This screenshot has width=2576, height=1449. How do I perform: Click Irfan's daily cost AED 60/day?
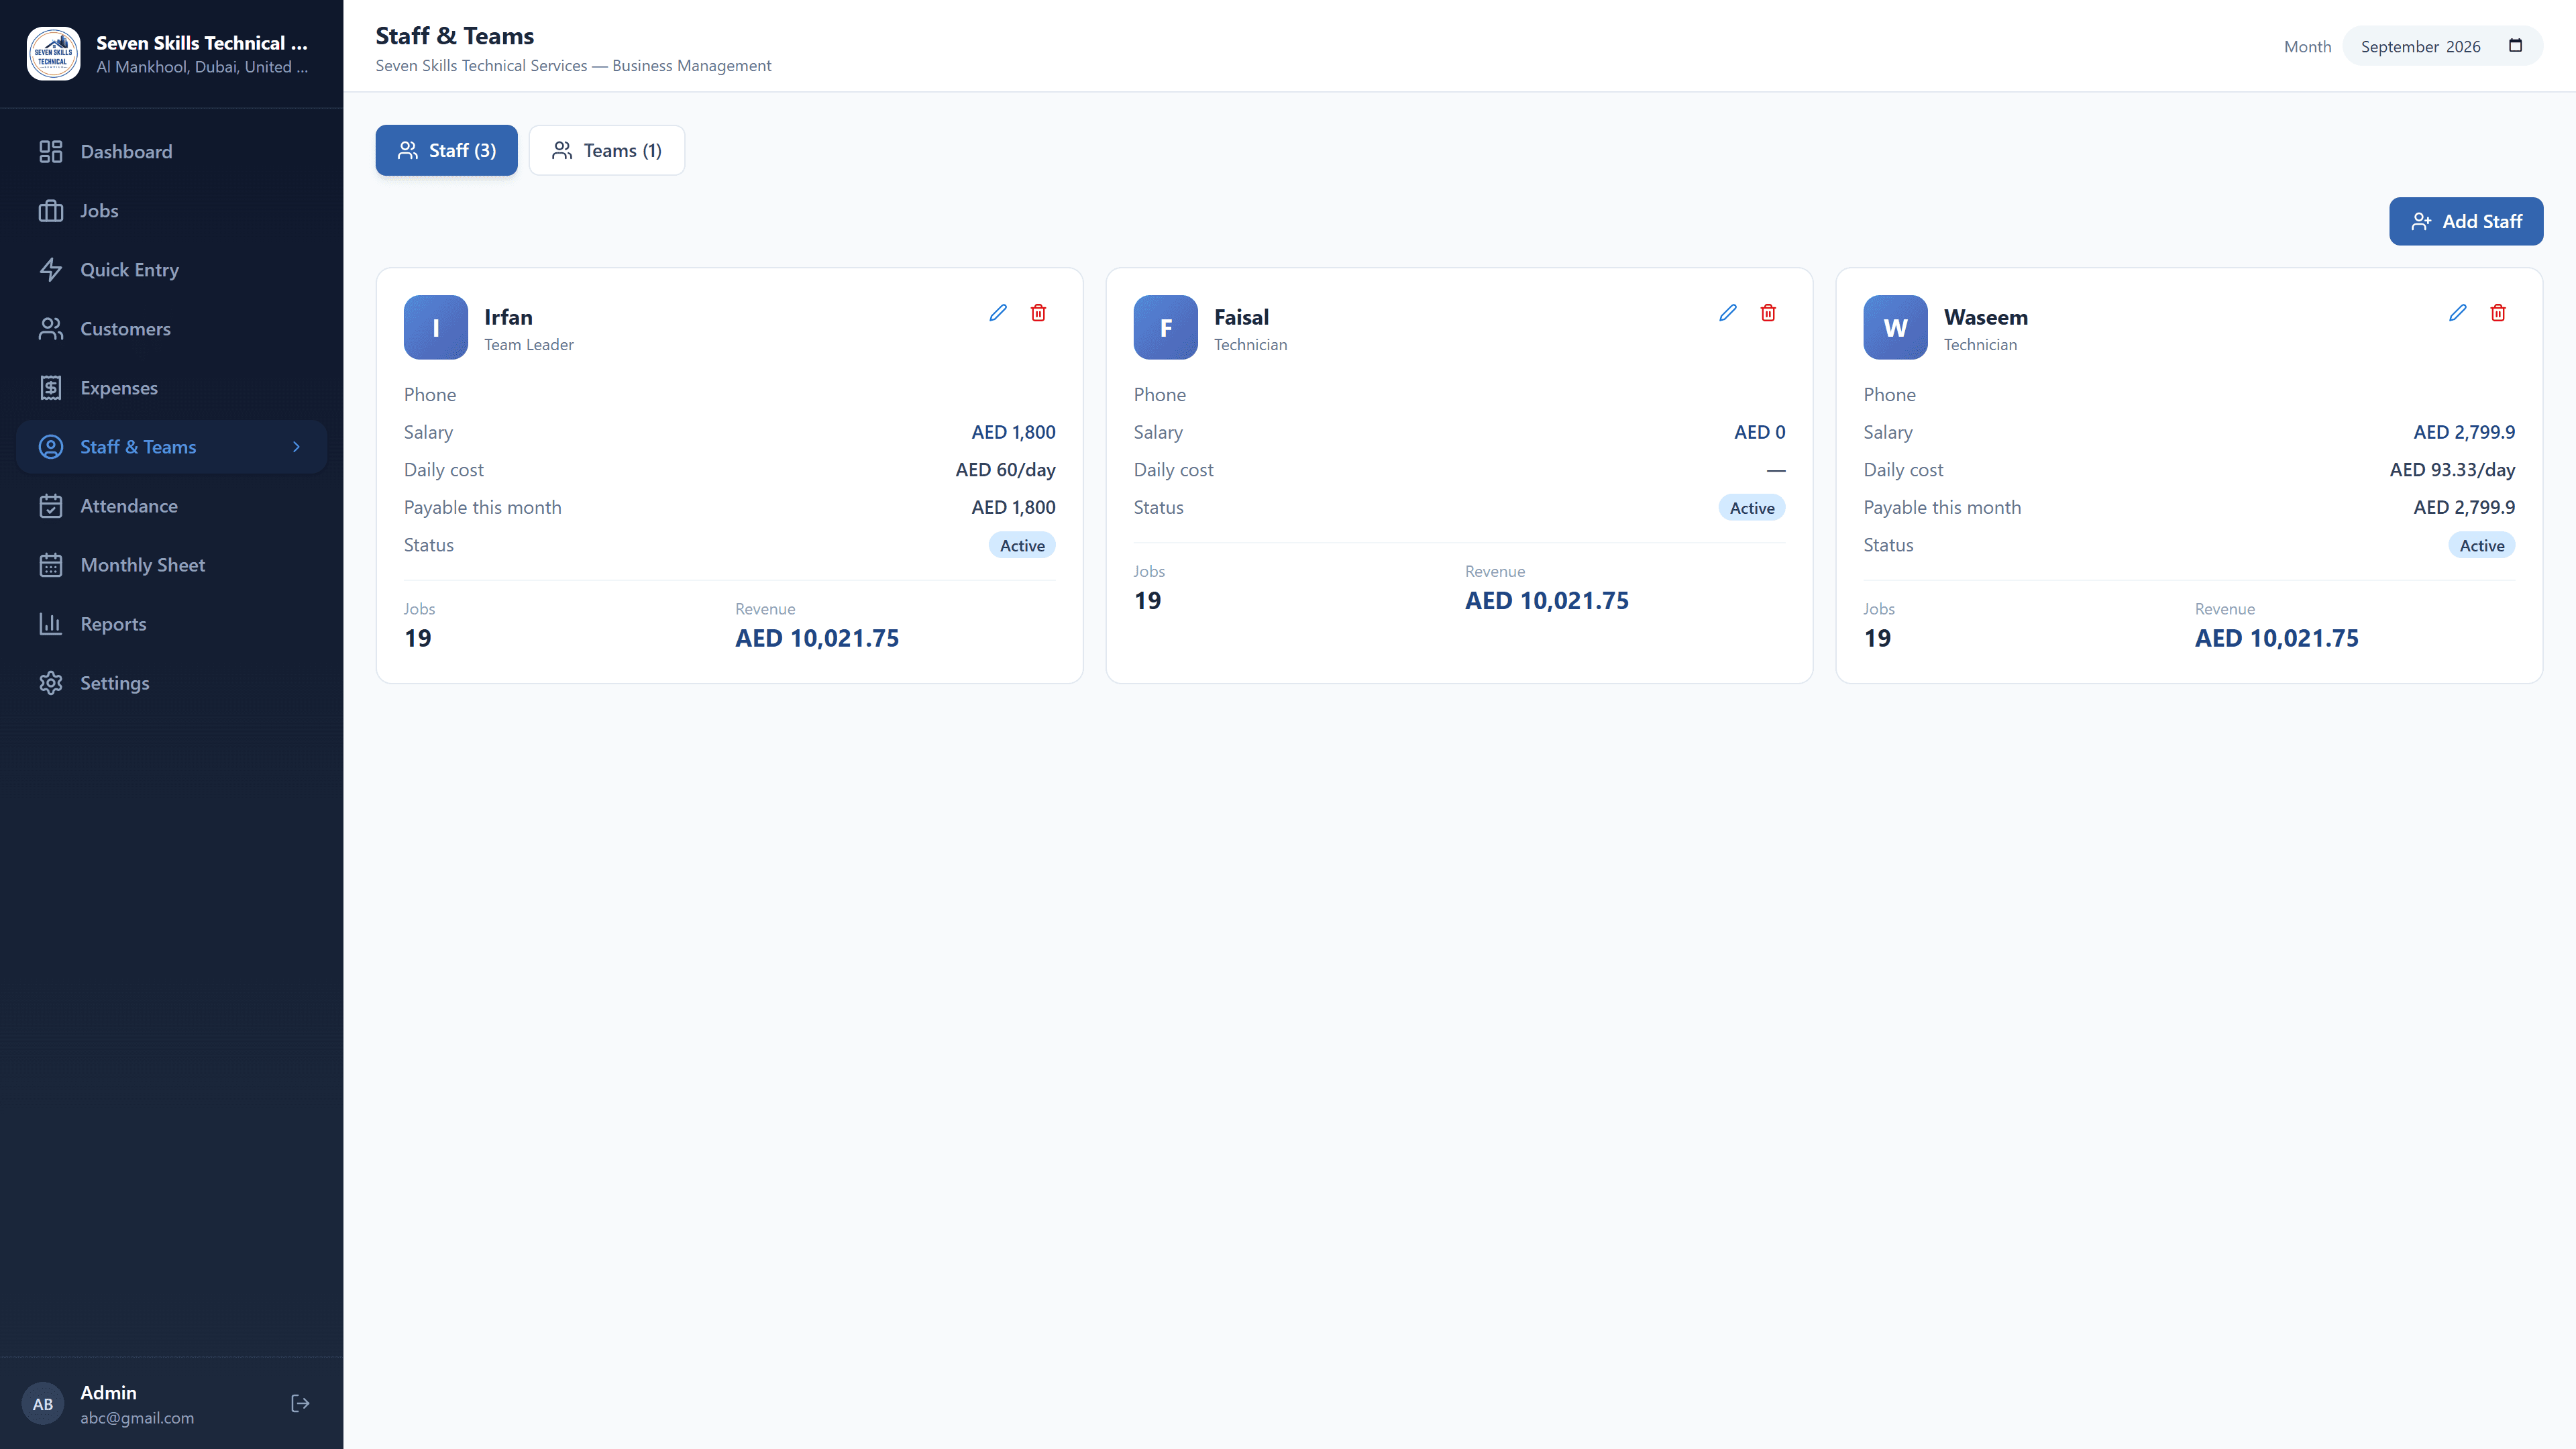point(1005,470)
